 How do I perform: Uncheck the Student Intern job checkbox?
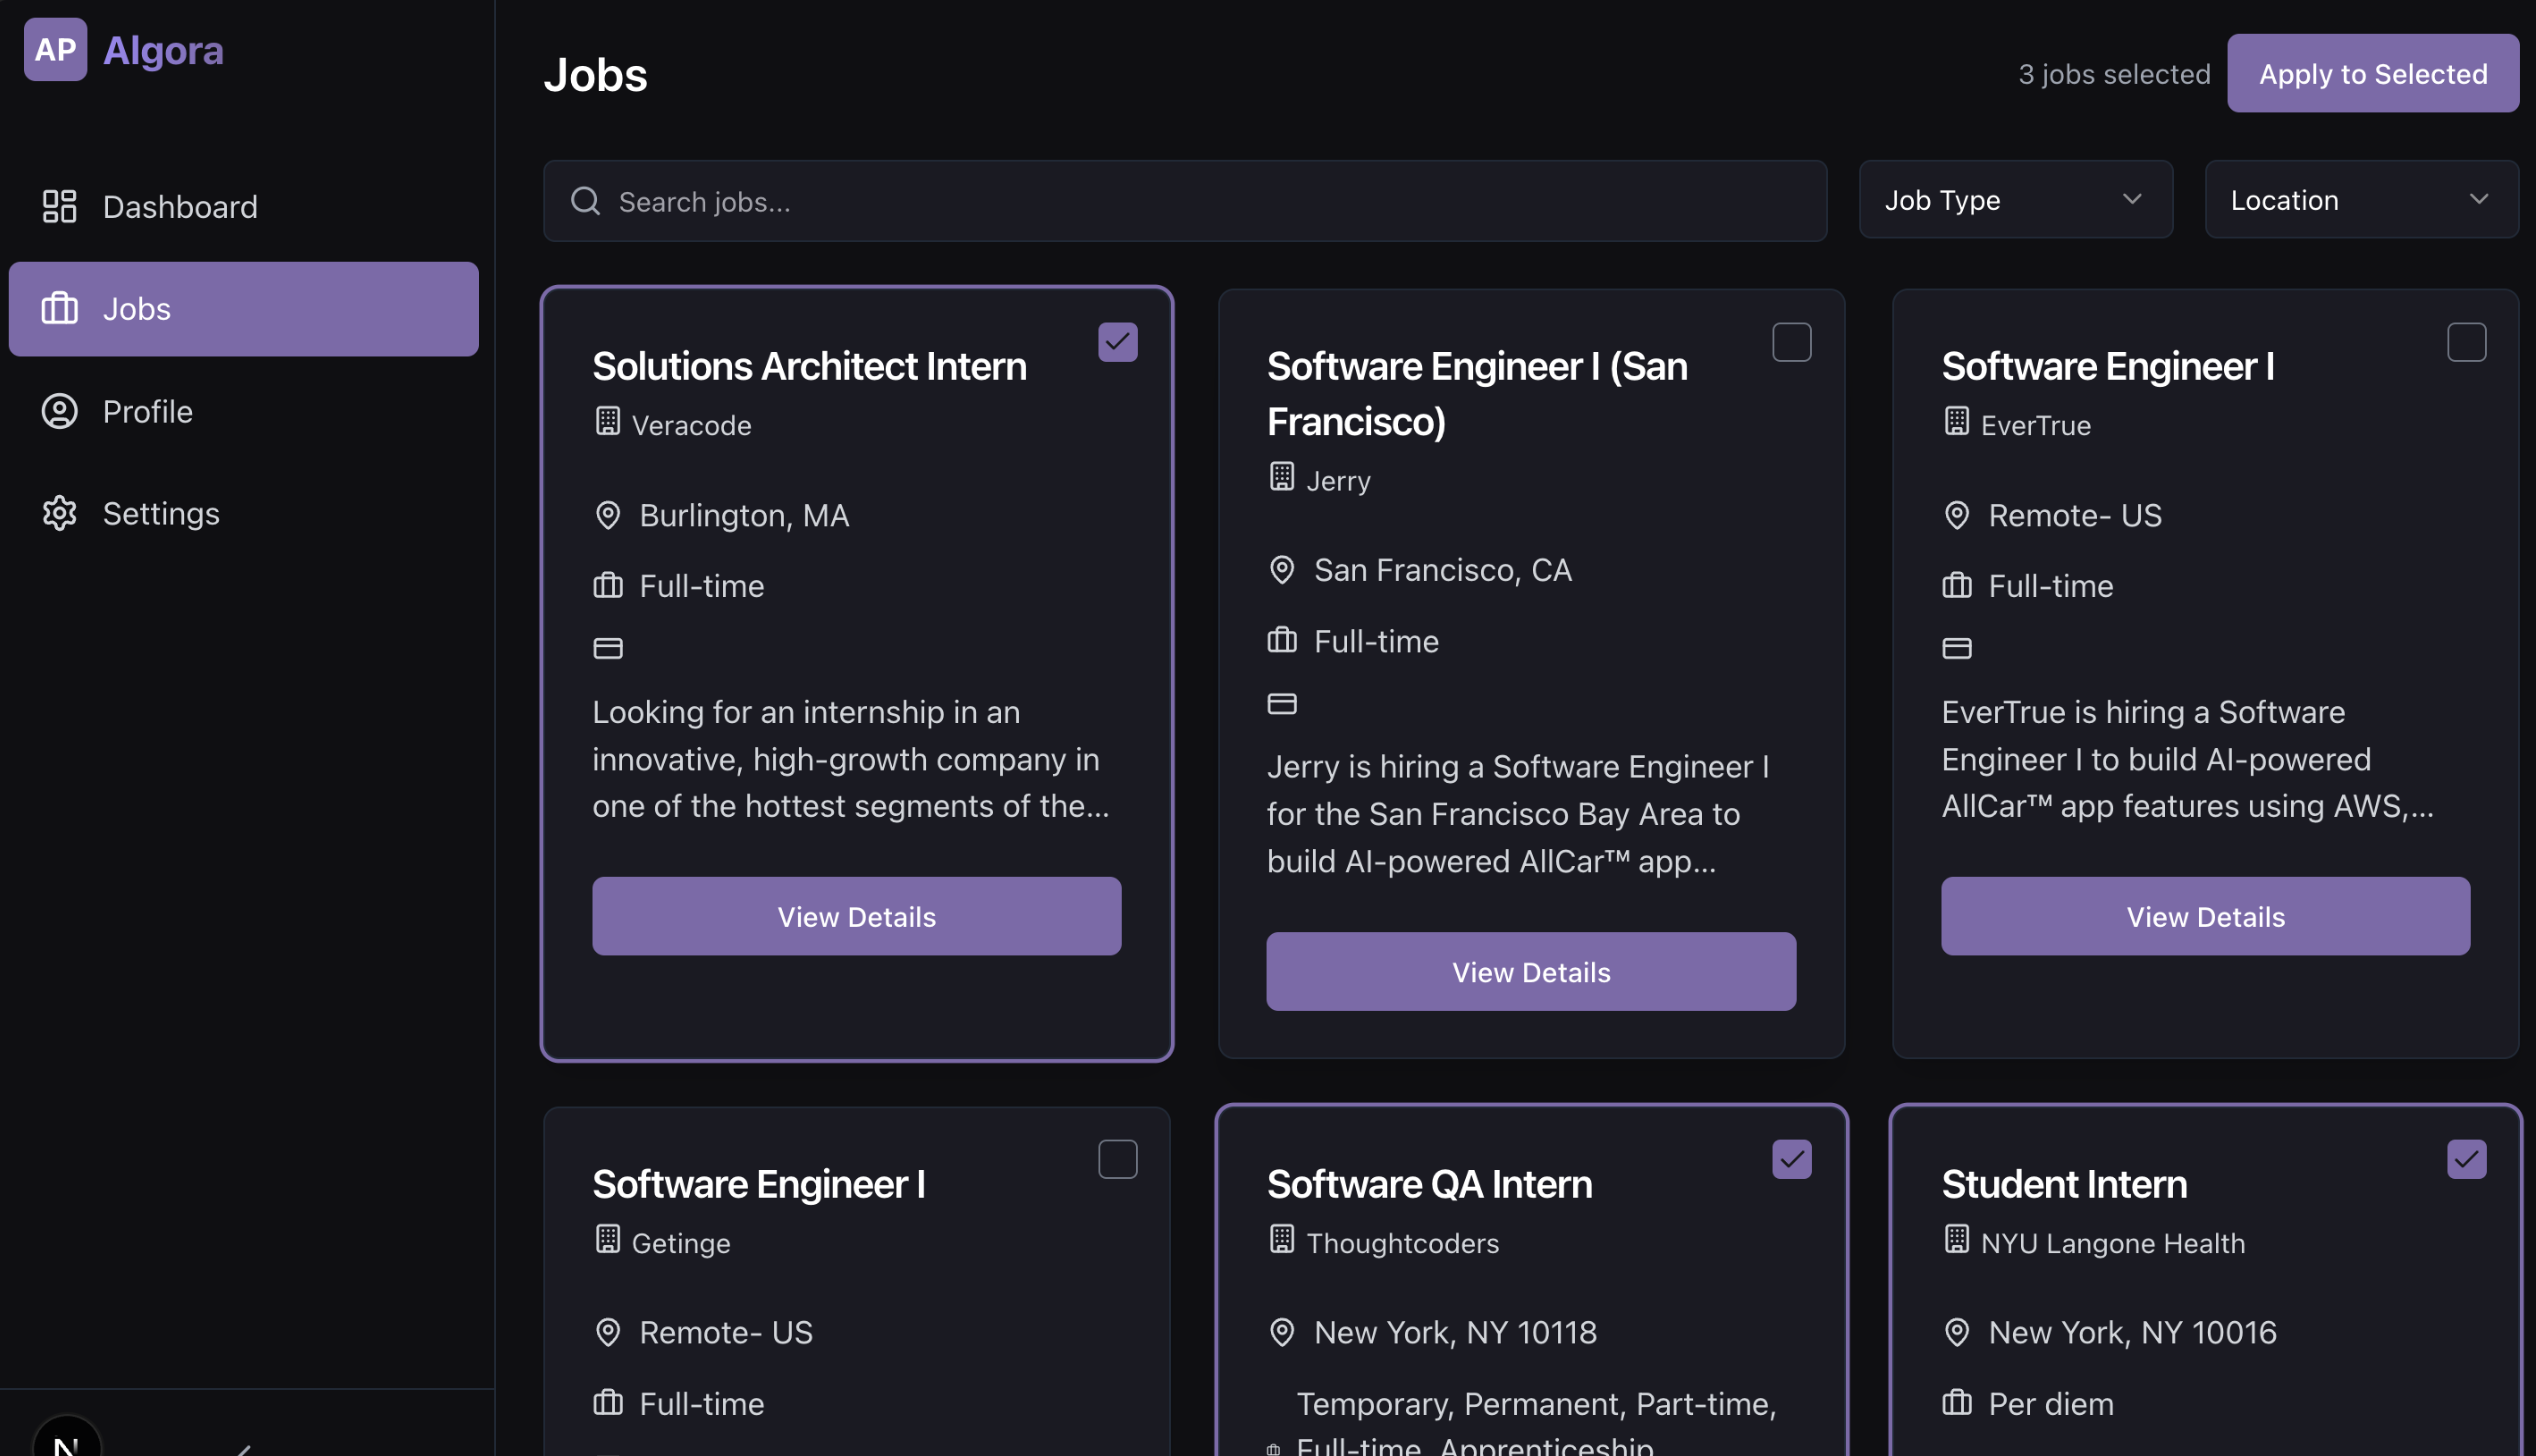click(2466, 1159)
